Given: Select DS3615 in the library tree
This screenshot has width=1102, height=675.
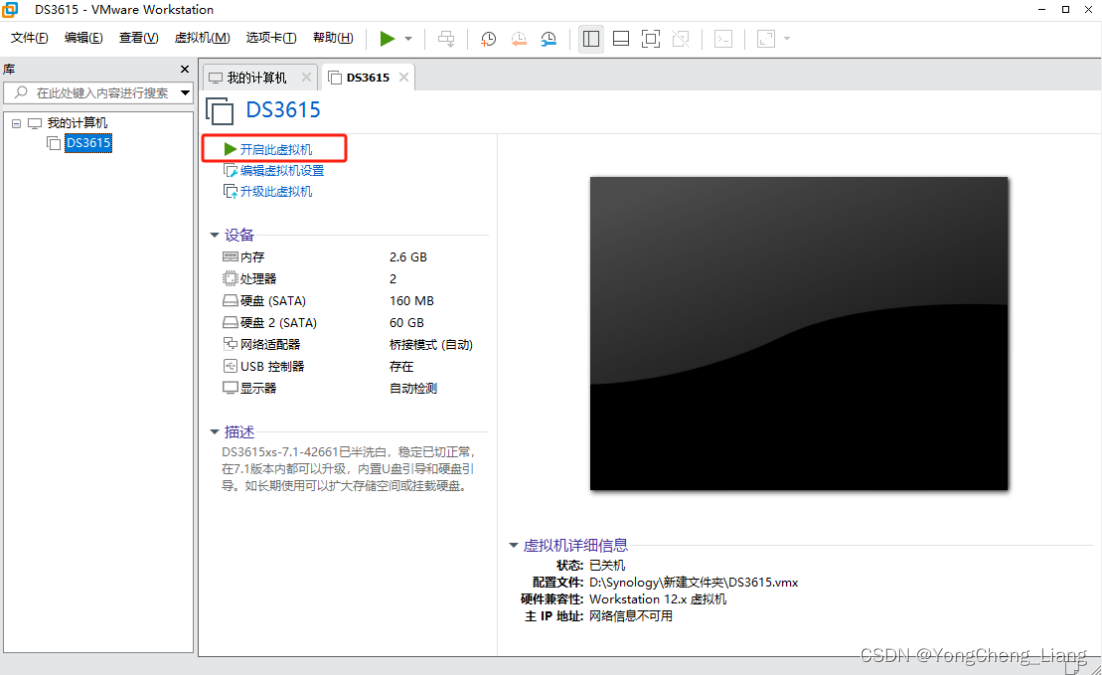Looking at the screenshot, I should [x=88, y=143].
